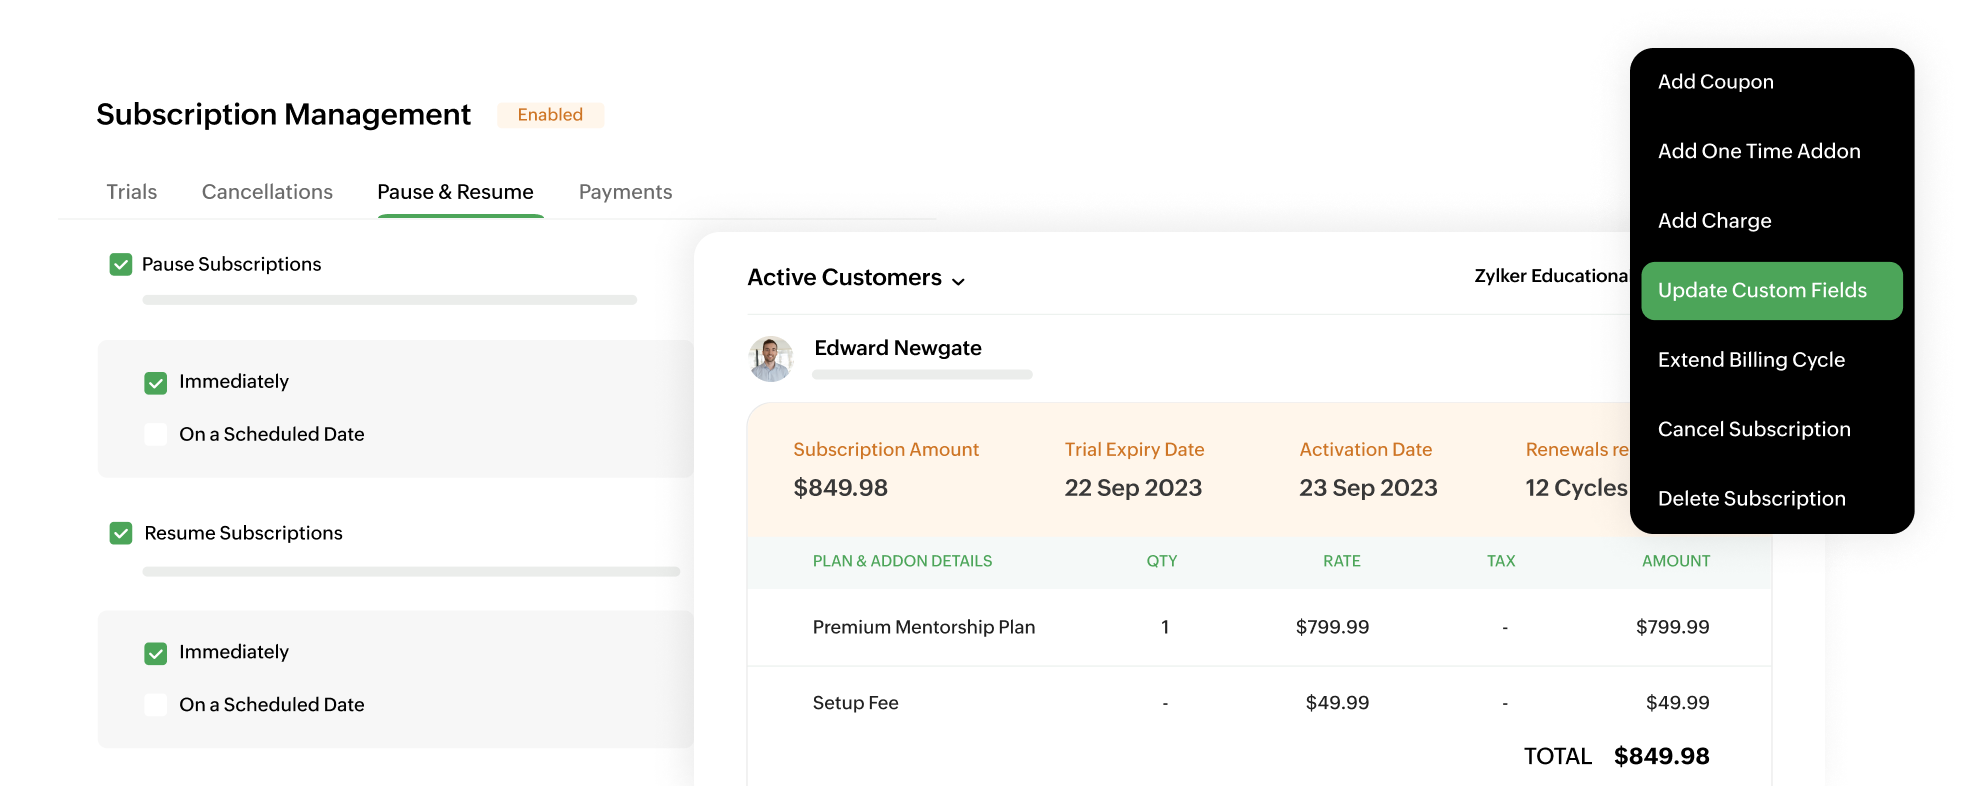Select the Payments tab

(x=625, y=192)
